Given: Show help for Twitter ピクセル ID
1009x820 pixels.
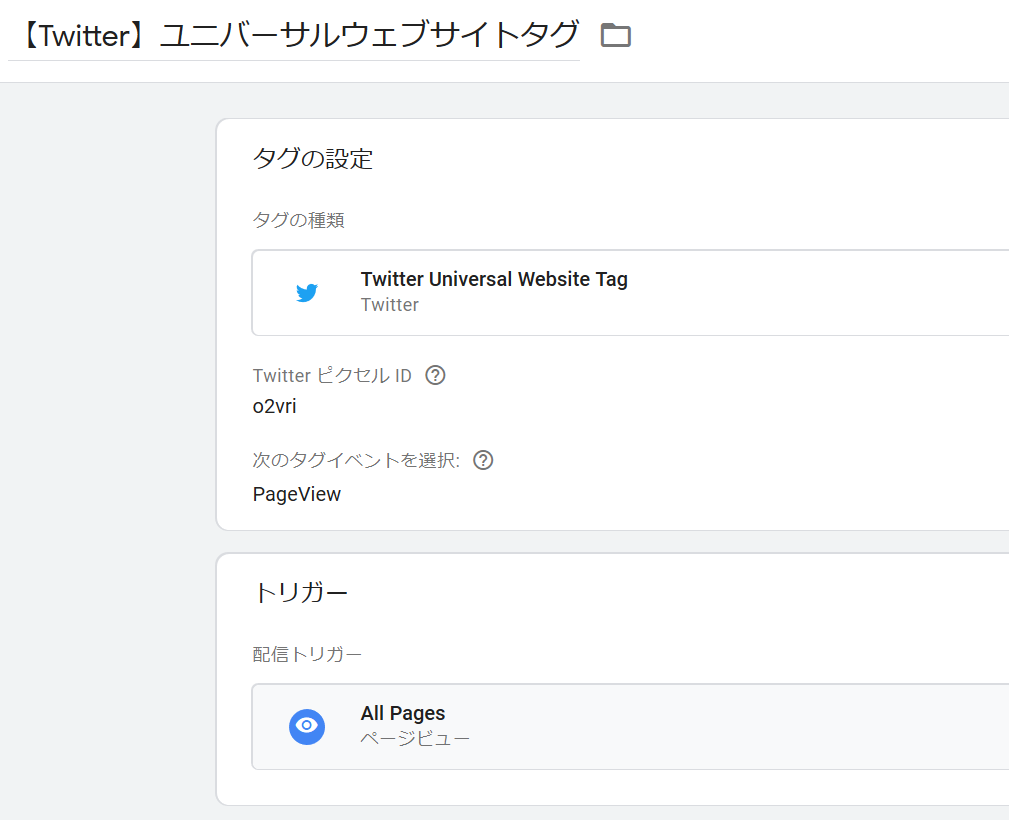Looking at the screenshot, I should 436,375.
